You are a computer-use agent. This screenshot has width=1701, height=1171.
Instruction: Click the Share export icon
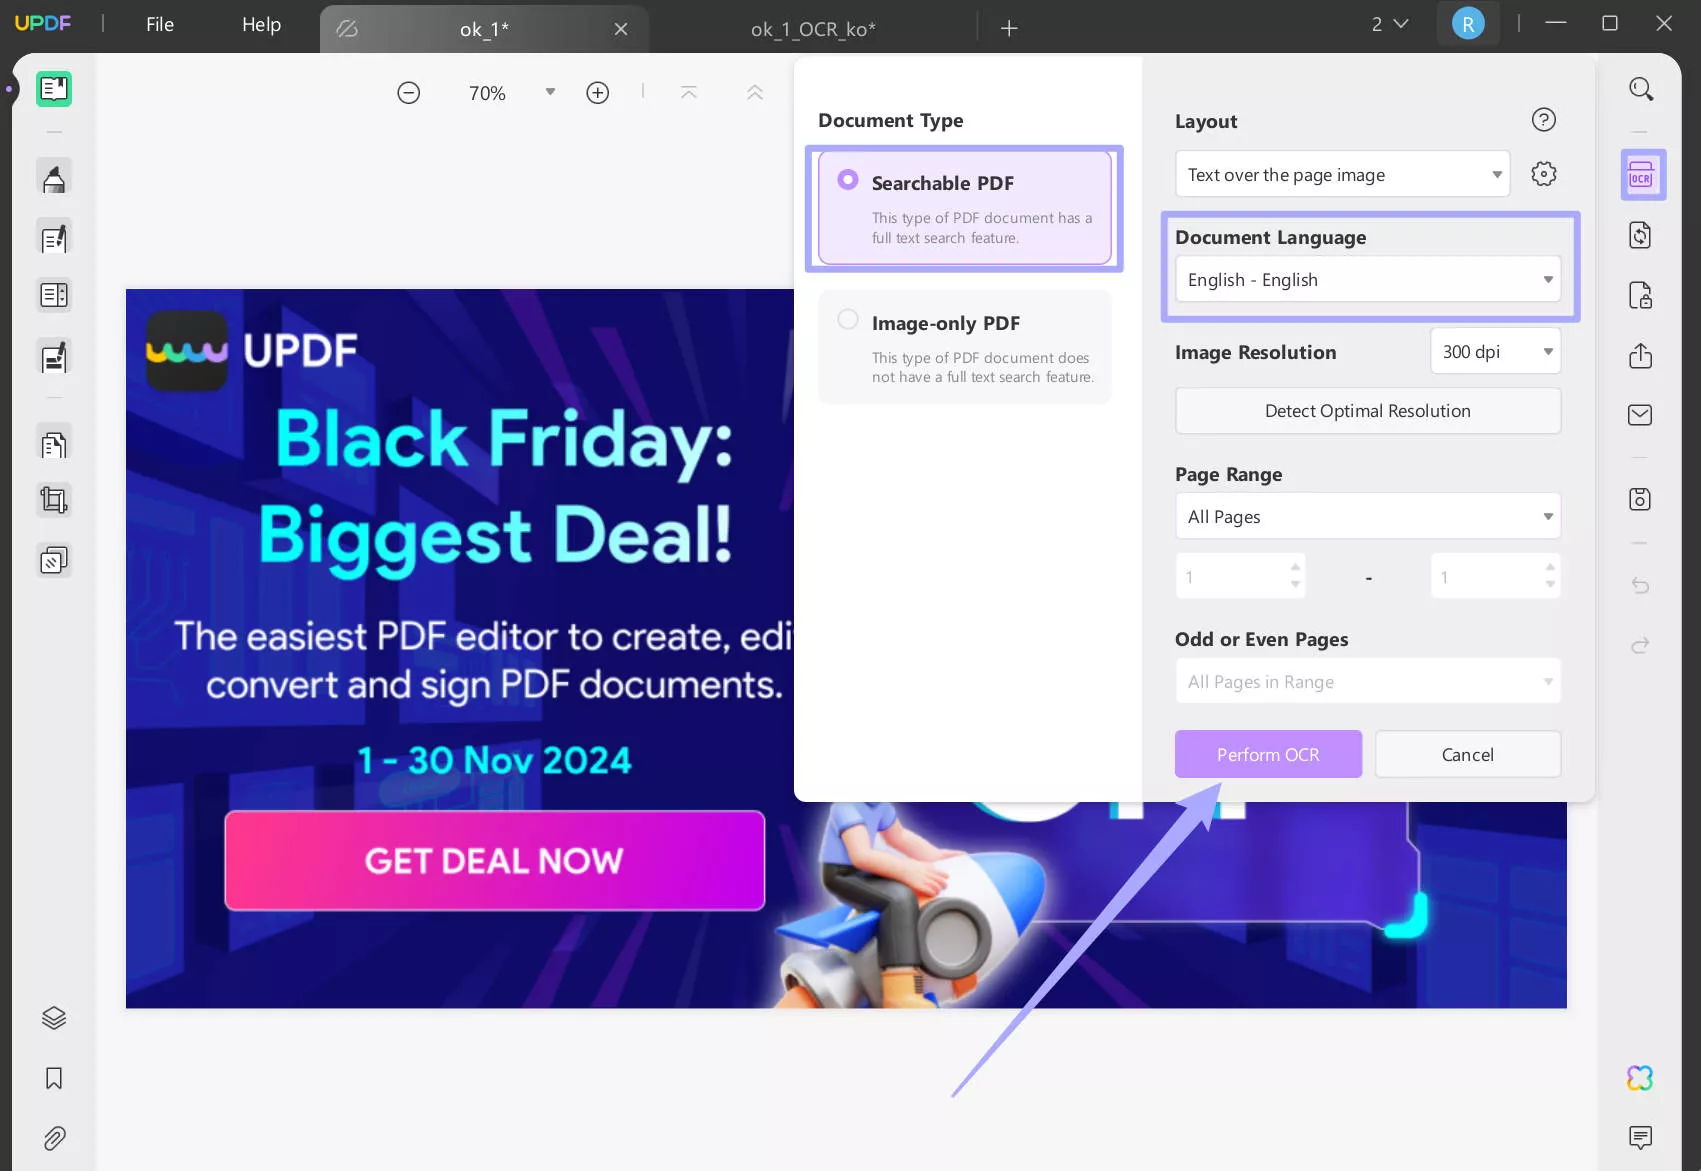click(1640, 355)
